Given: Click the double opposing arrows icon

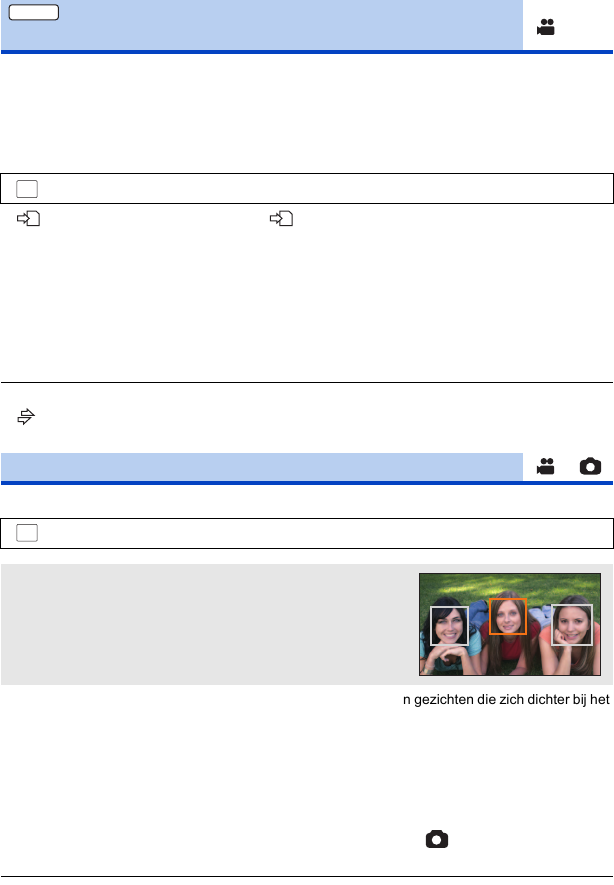Looking at the screenshot, I should click(x=26, y=417).
